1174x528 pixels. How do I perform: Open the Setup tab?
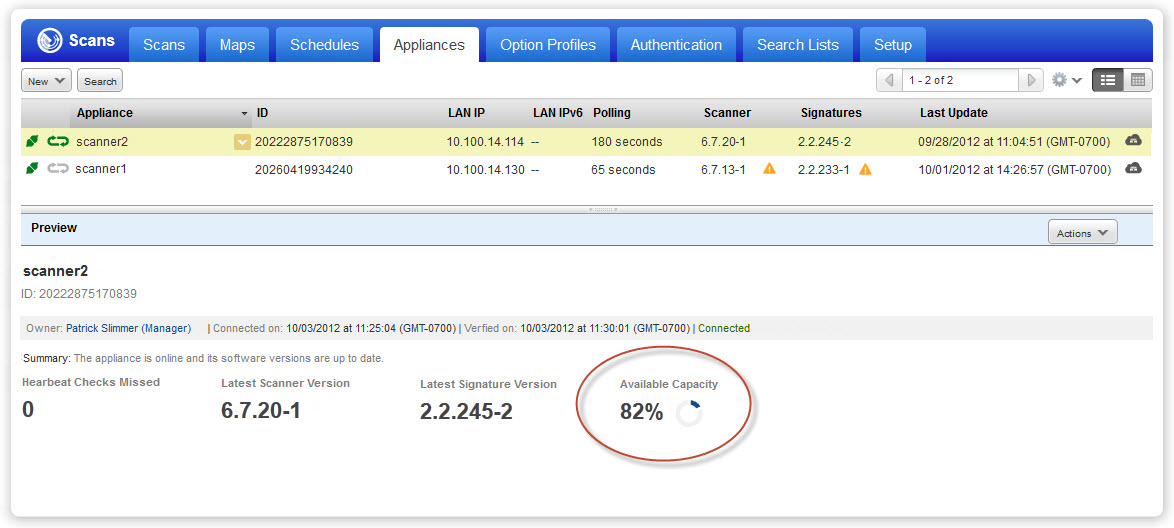[x=892, y=45]
